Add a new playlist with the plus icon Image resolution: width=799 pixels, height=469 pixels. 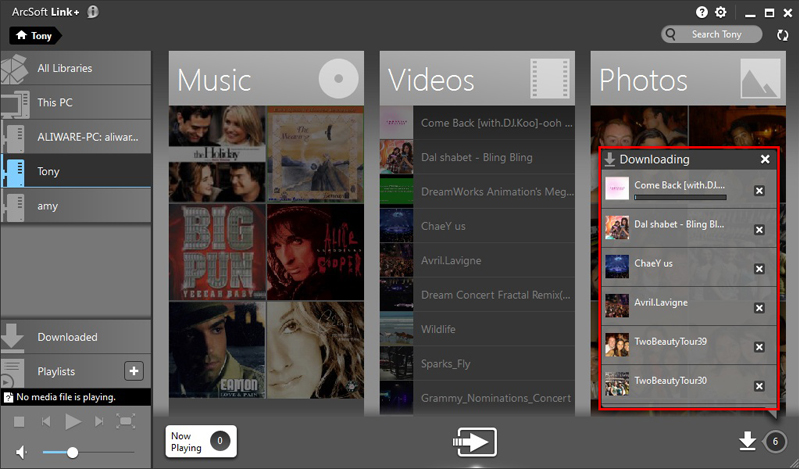[133, 371]
